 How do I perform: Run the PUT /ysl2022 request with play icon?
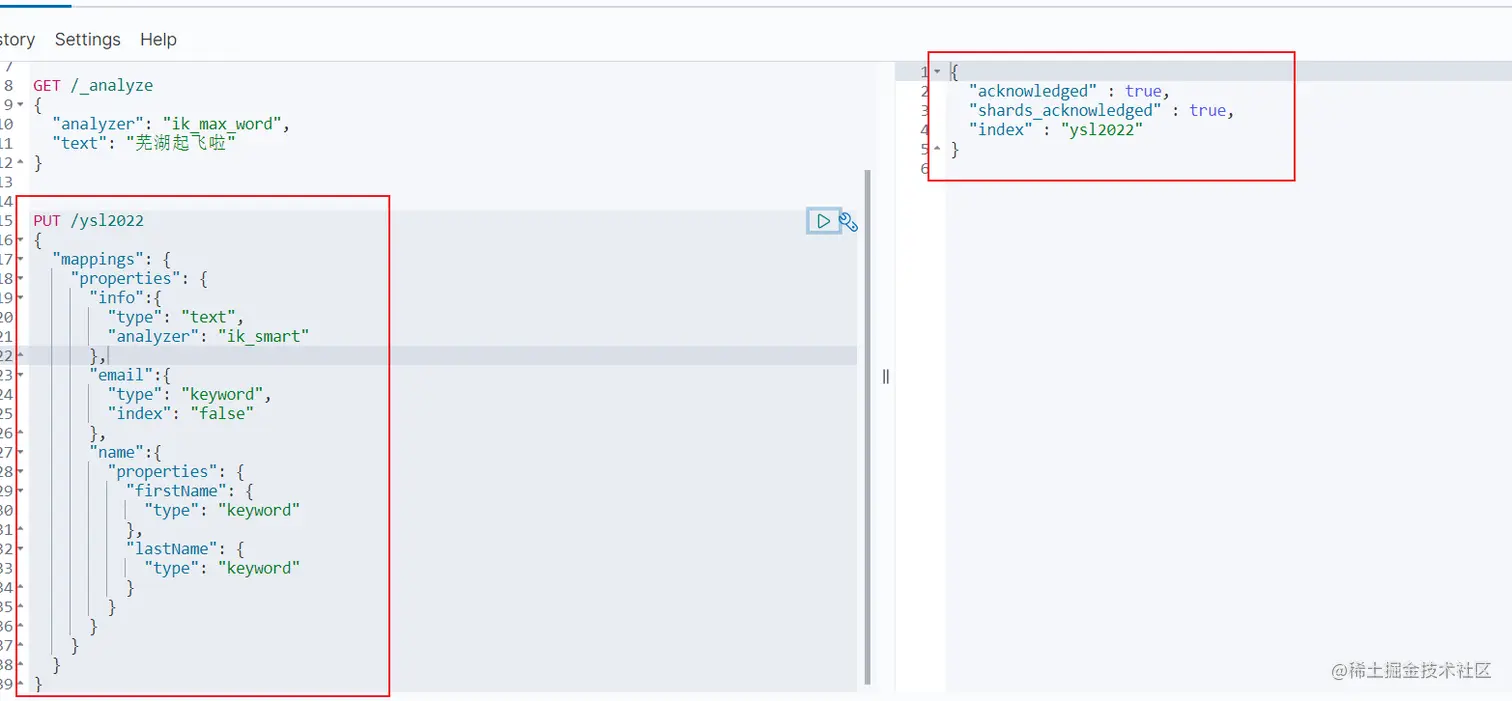click(x=823, y=221)
